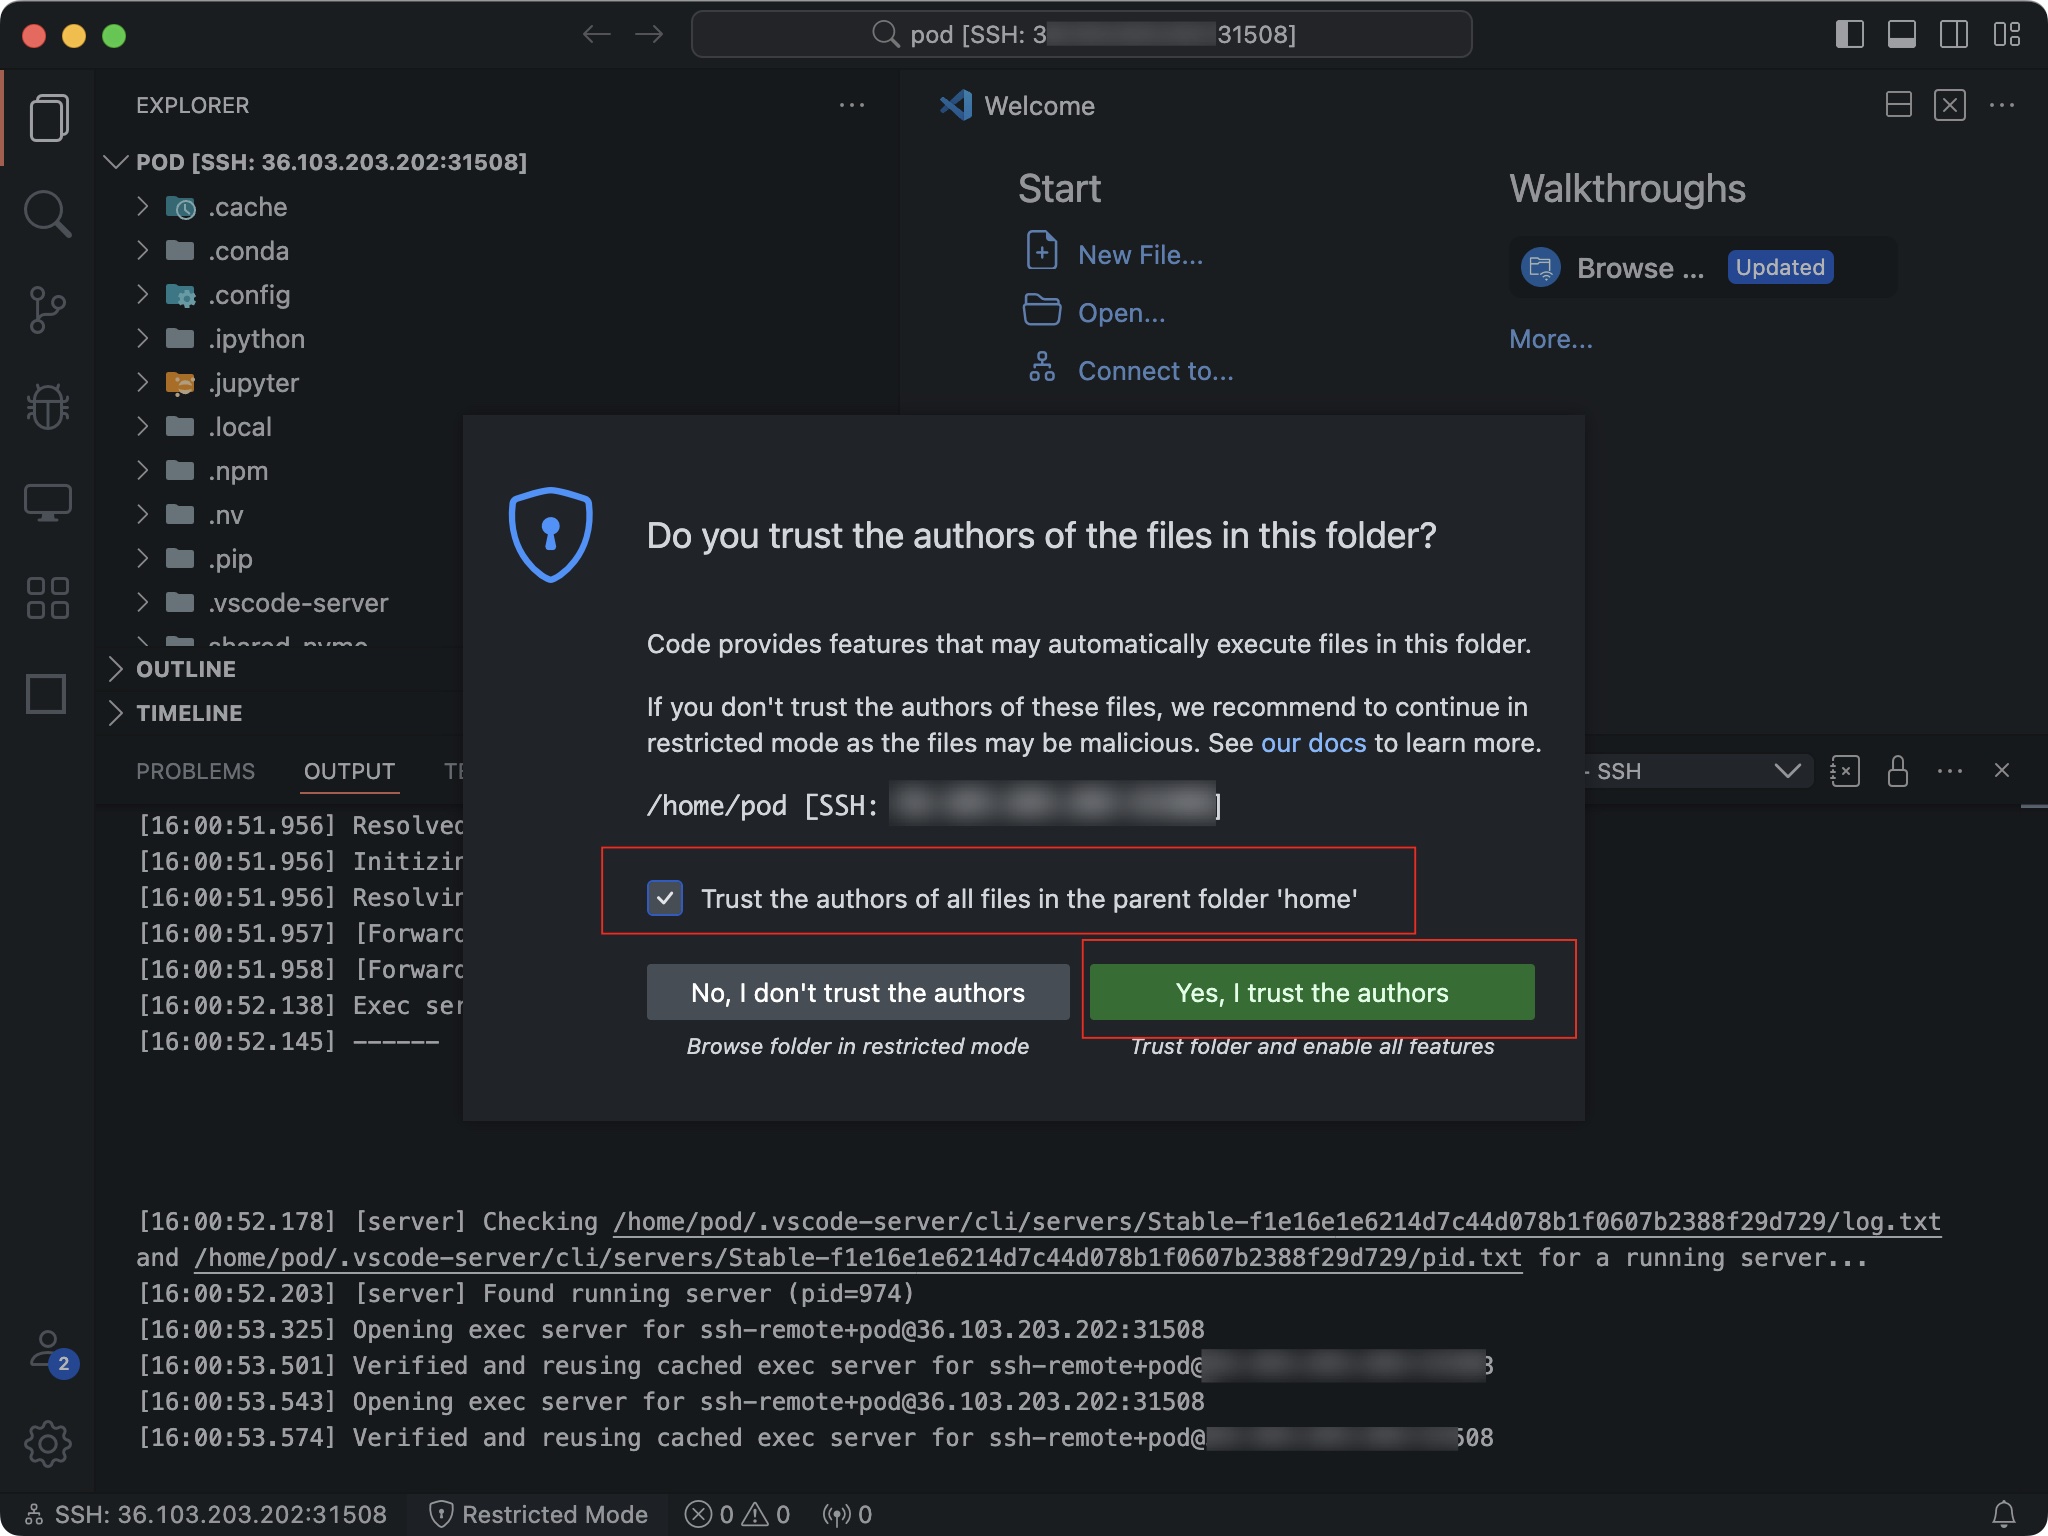This screenshot has width=2048, height=1536.
Task: Open the Run and Debug view
Action: (48, 406)
